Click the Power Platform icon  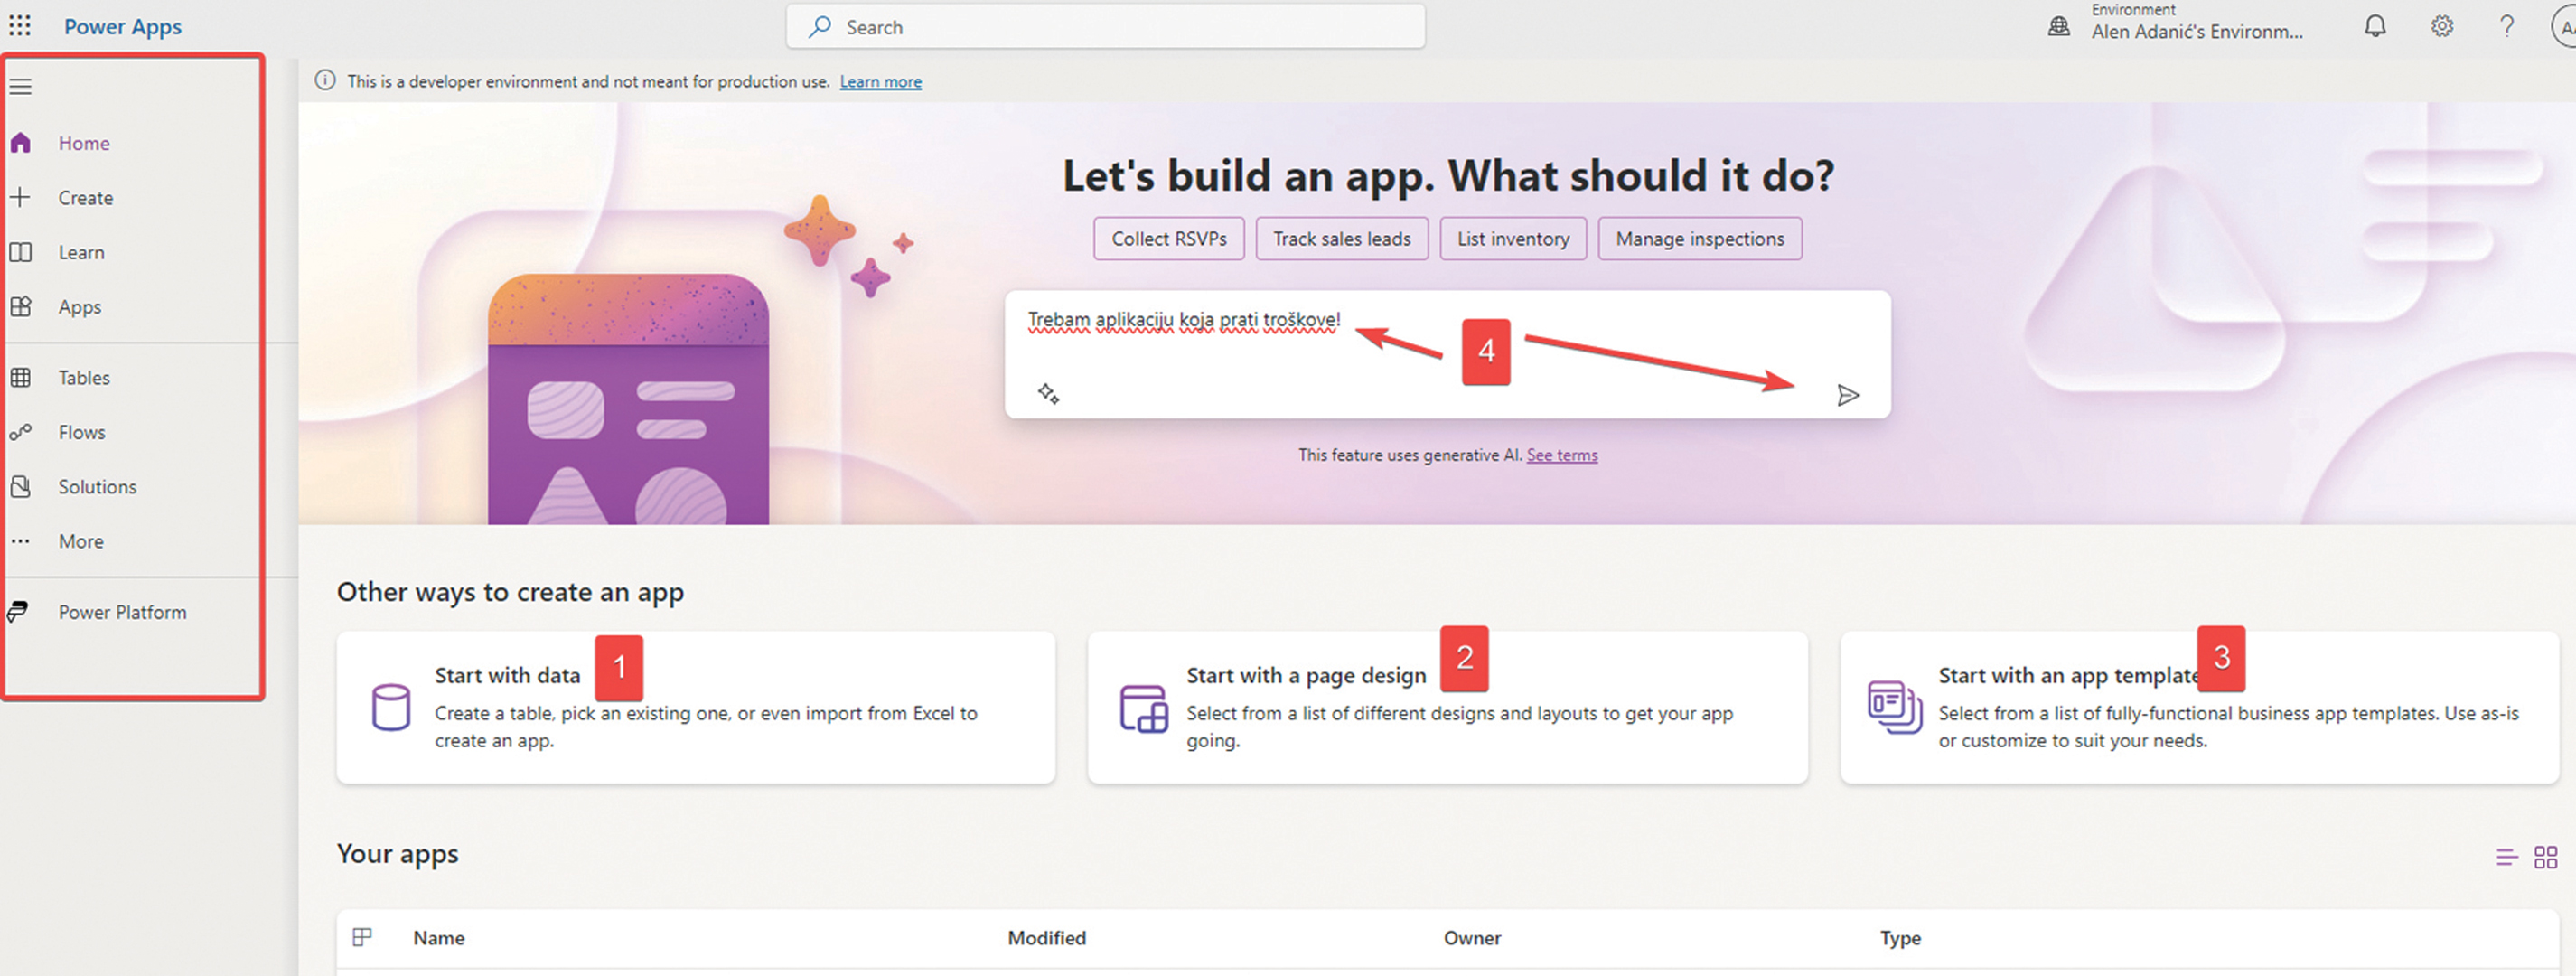[18, 612]
